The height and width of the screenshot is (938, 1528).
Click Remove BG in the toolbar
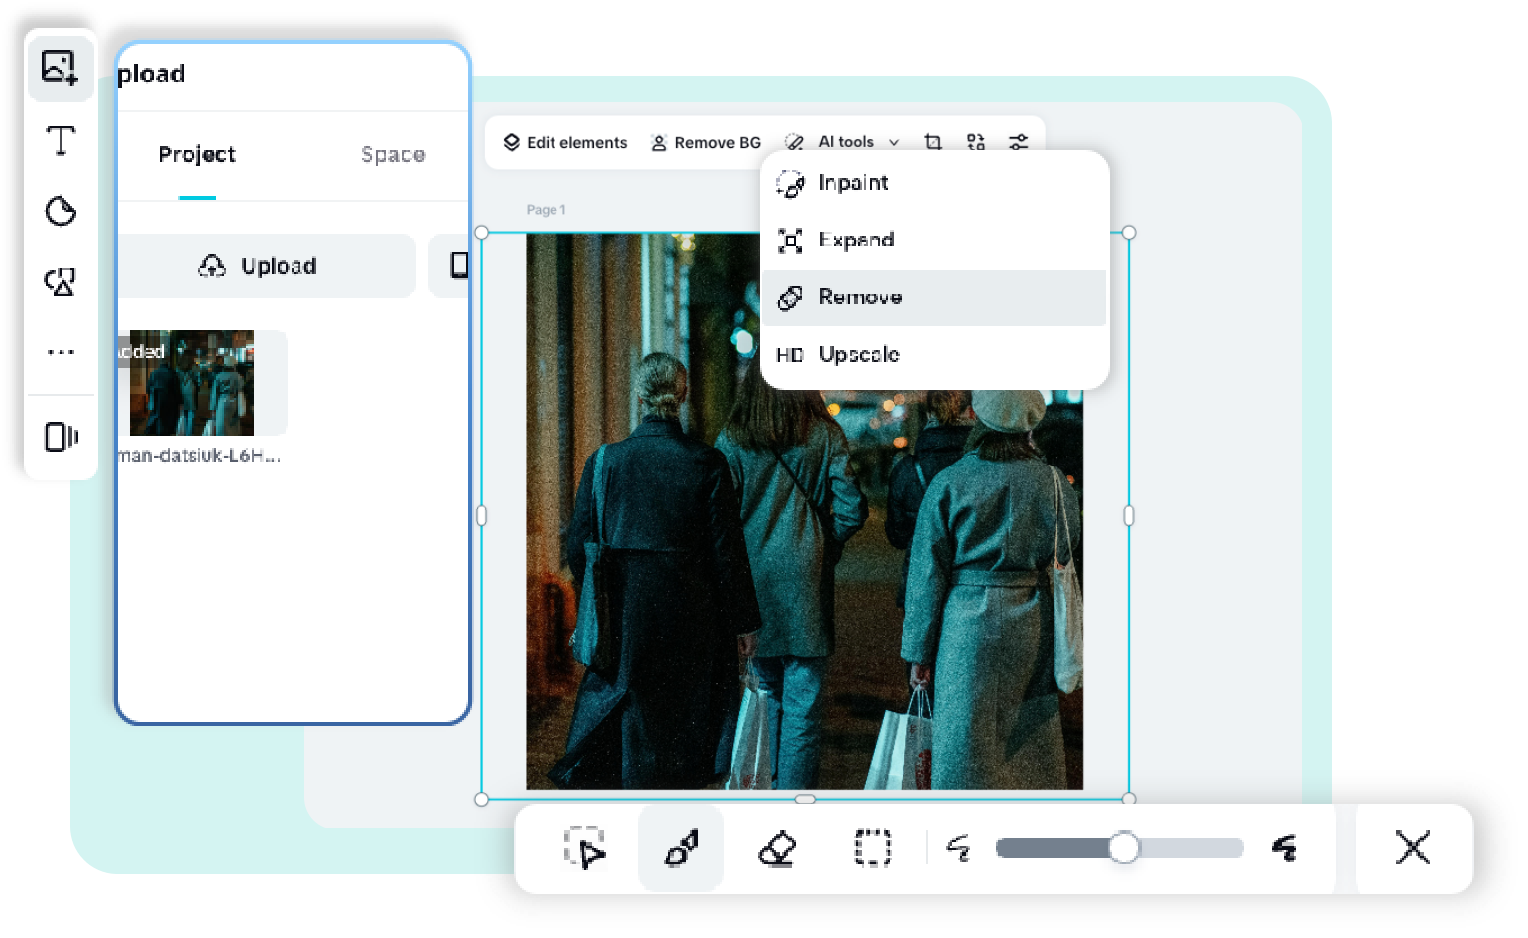pos(706,143)
